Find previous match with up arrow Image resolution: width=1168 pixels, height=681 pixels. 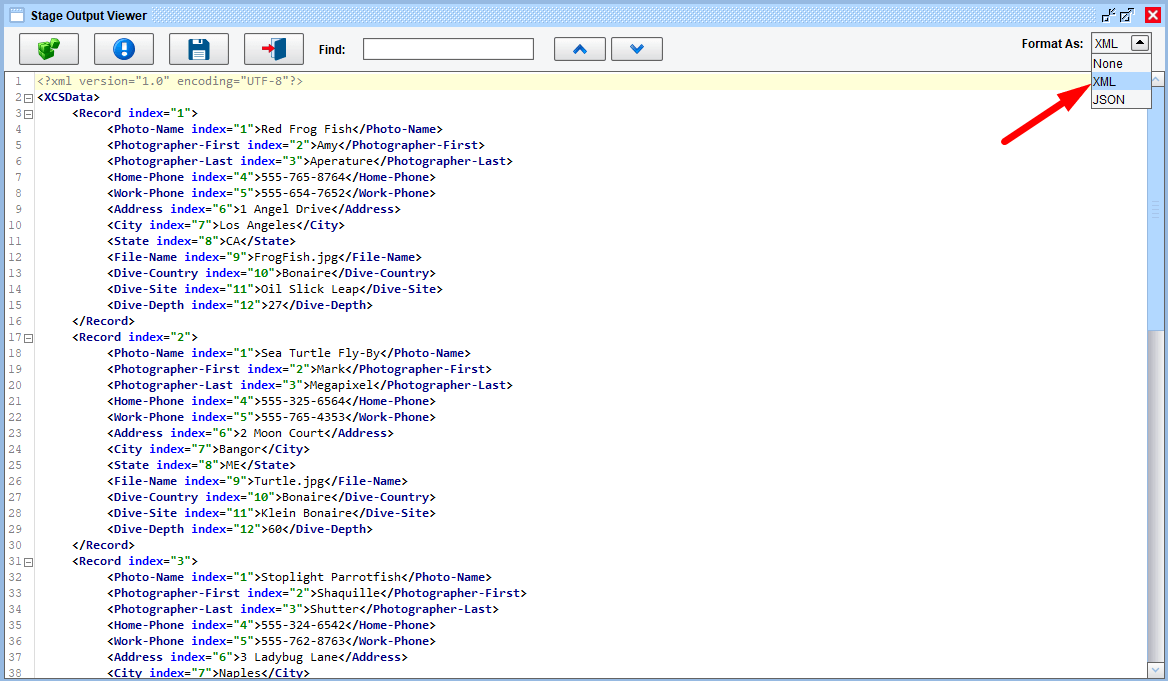click(x=580, y=49)
